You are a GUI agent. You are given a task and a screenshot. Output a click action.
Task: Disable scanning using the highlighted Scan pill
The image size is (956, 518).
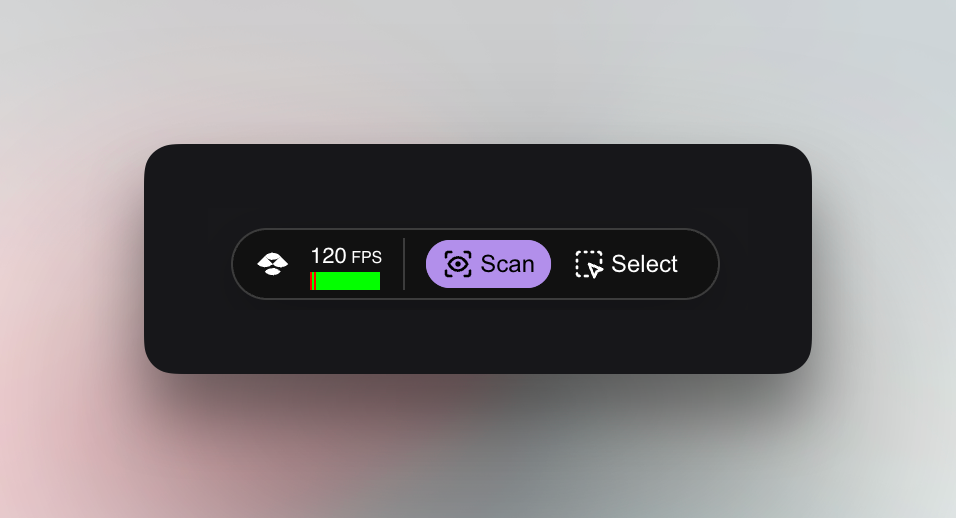tap(488, 264)
